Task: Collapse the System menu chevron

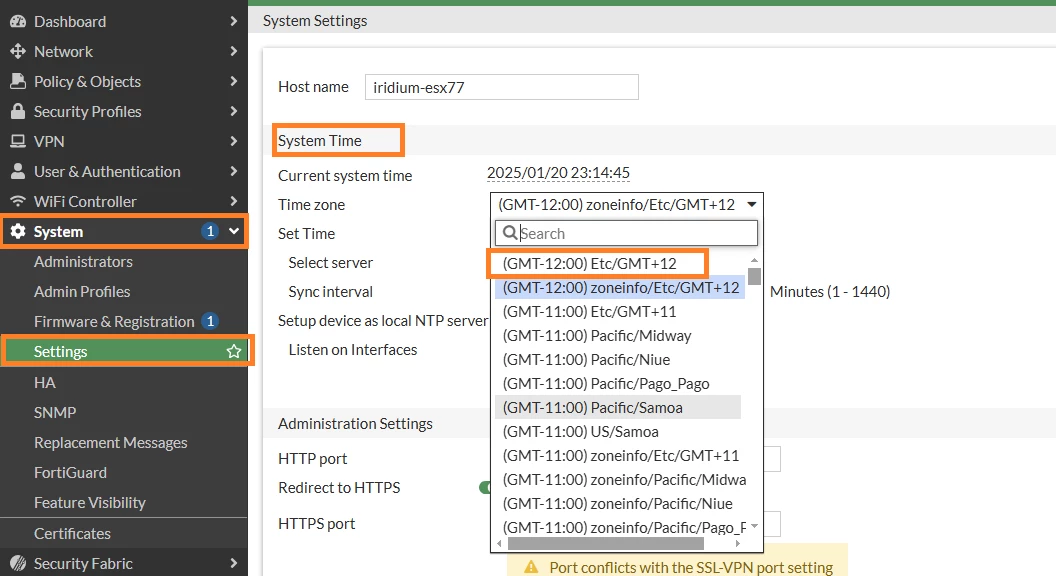Action: coord(234,232)
